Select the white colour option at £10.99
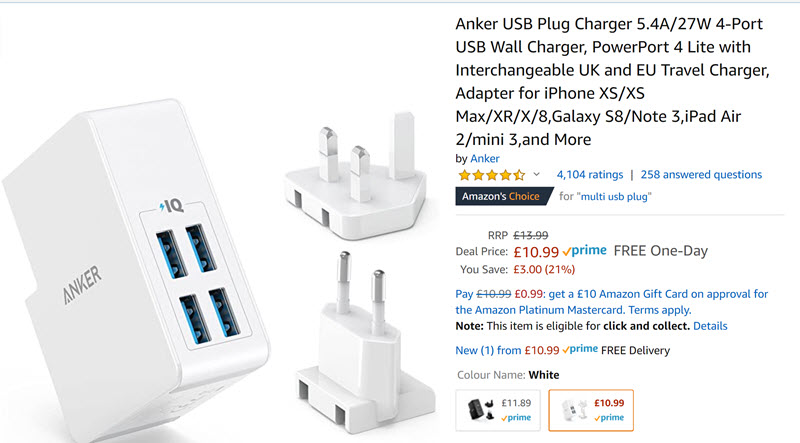Viewport: 800px width, 443px height. [x=591, y=410]
